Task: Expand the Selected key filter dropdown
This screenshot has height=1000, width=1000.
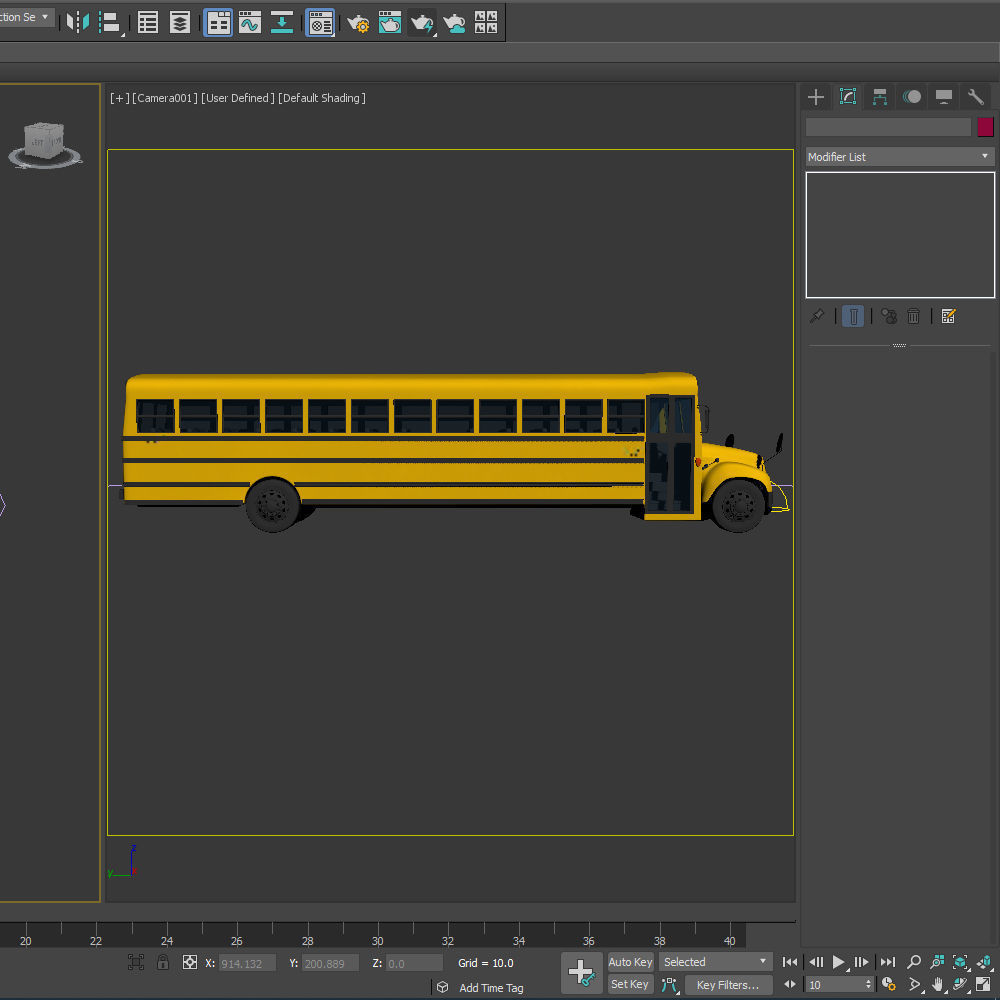Action: [x=715, y=962]
